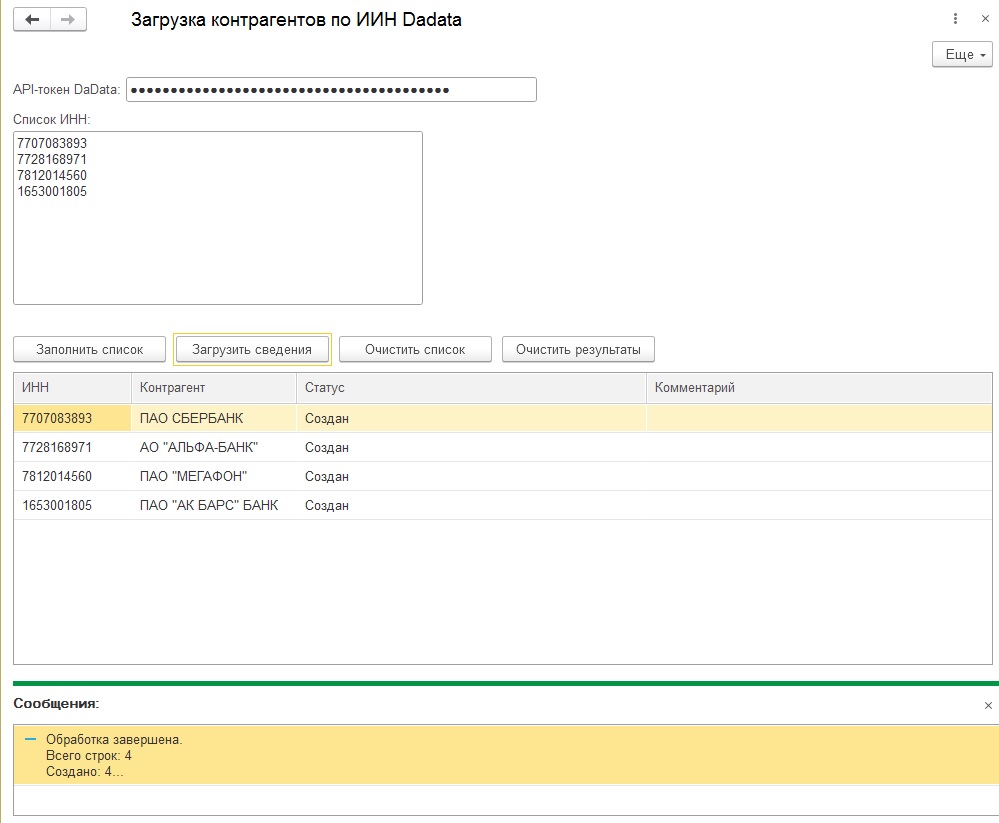Screen dimensions: 999x823
Task: Close the Сообщения panel
Action: (x=988, y=705)
